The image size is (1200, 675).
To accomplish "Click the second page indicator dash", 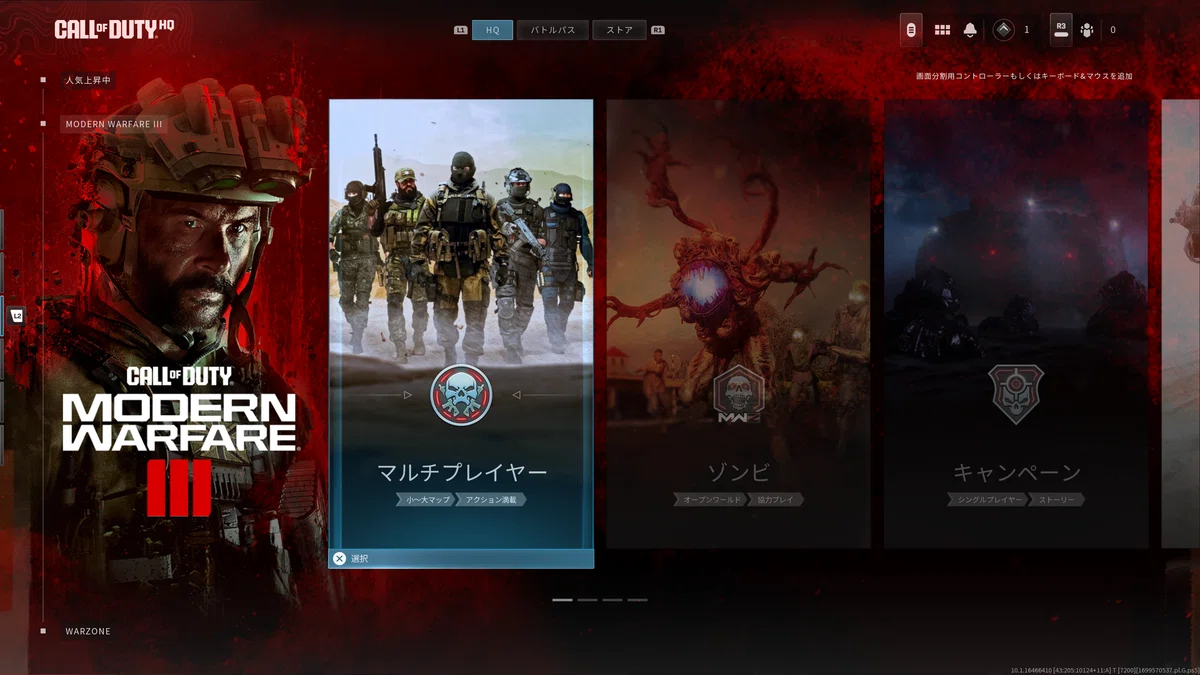I will (x=587, y=600).
